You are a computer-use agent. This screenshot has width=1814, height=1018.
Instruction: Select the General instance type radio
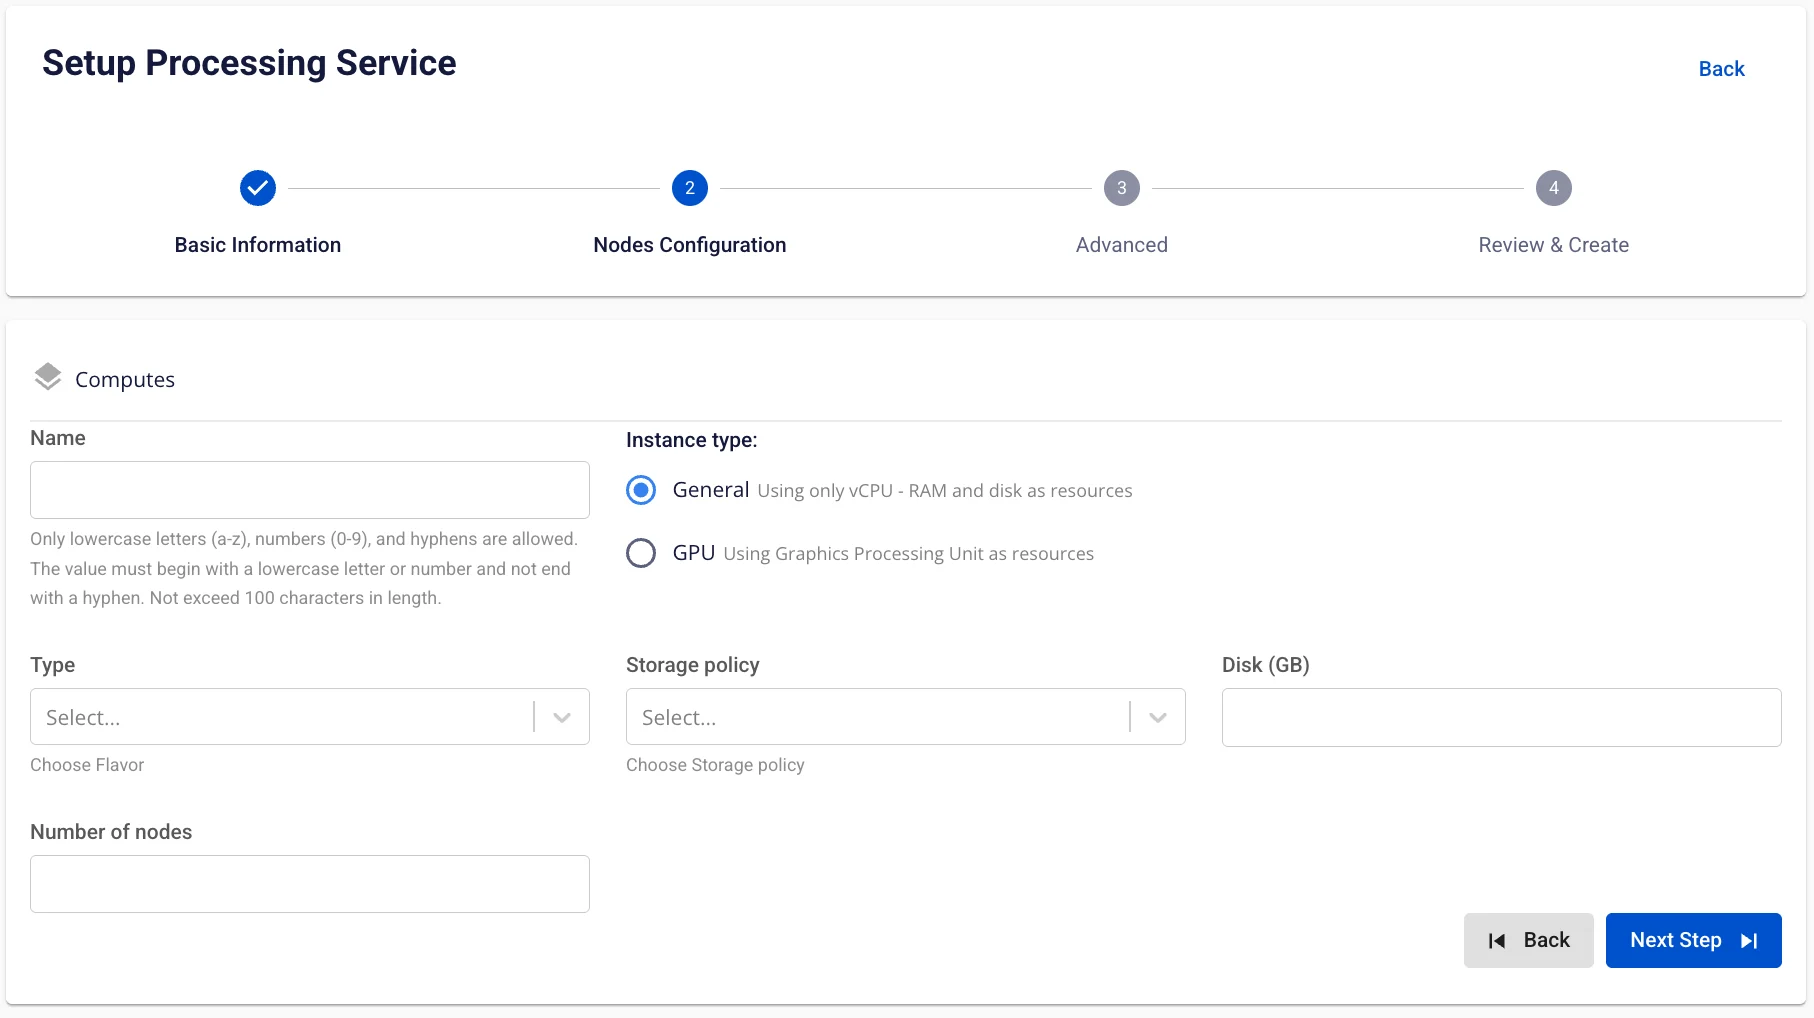641,490
